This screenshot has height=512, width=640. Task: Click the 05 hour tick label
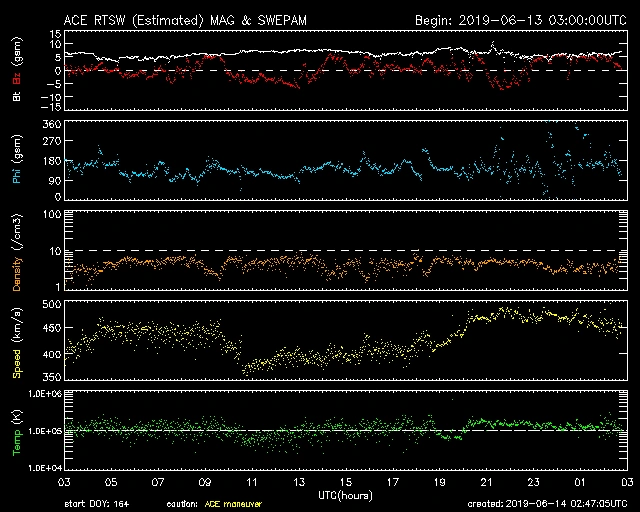pyautogui.click(x=113, y=482)
